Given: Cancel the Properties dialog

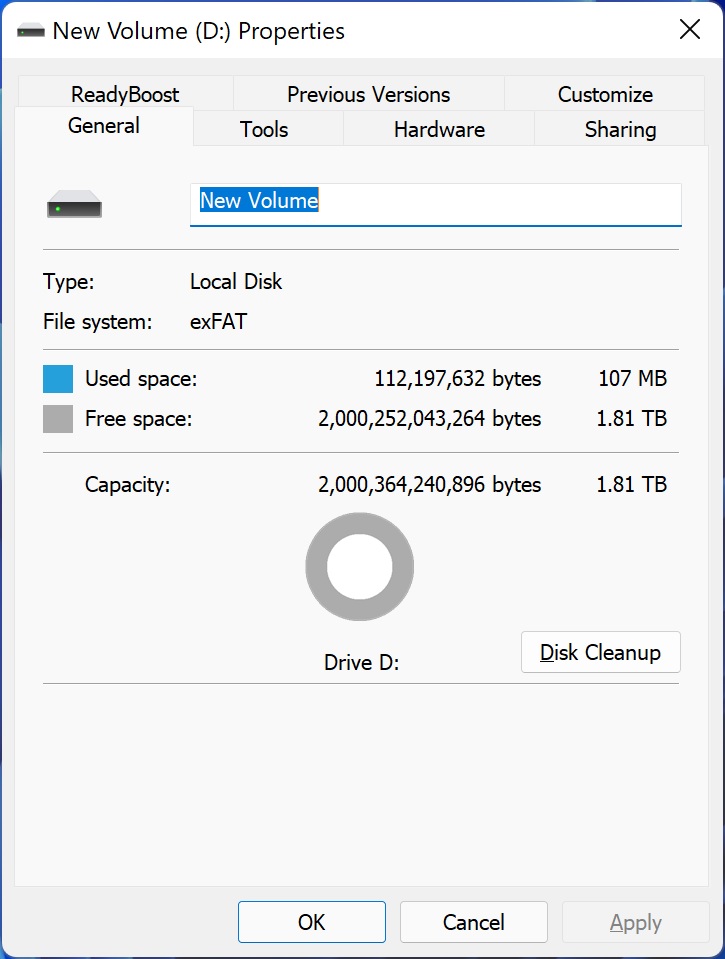Looking at the screenshot, I should [x=474, y=922].
